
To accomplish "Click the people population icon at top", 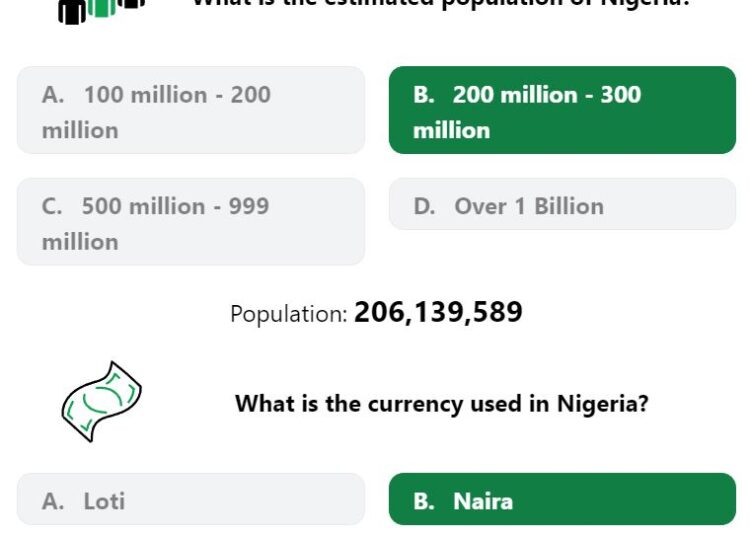I will pos(101,11).
